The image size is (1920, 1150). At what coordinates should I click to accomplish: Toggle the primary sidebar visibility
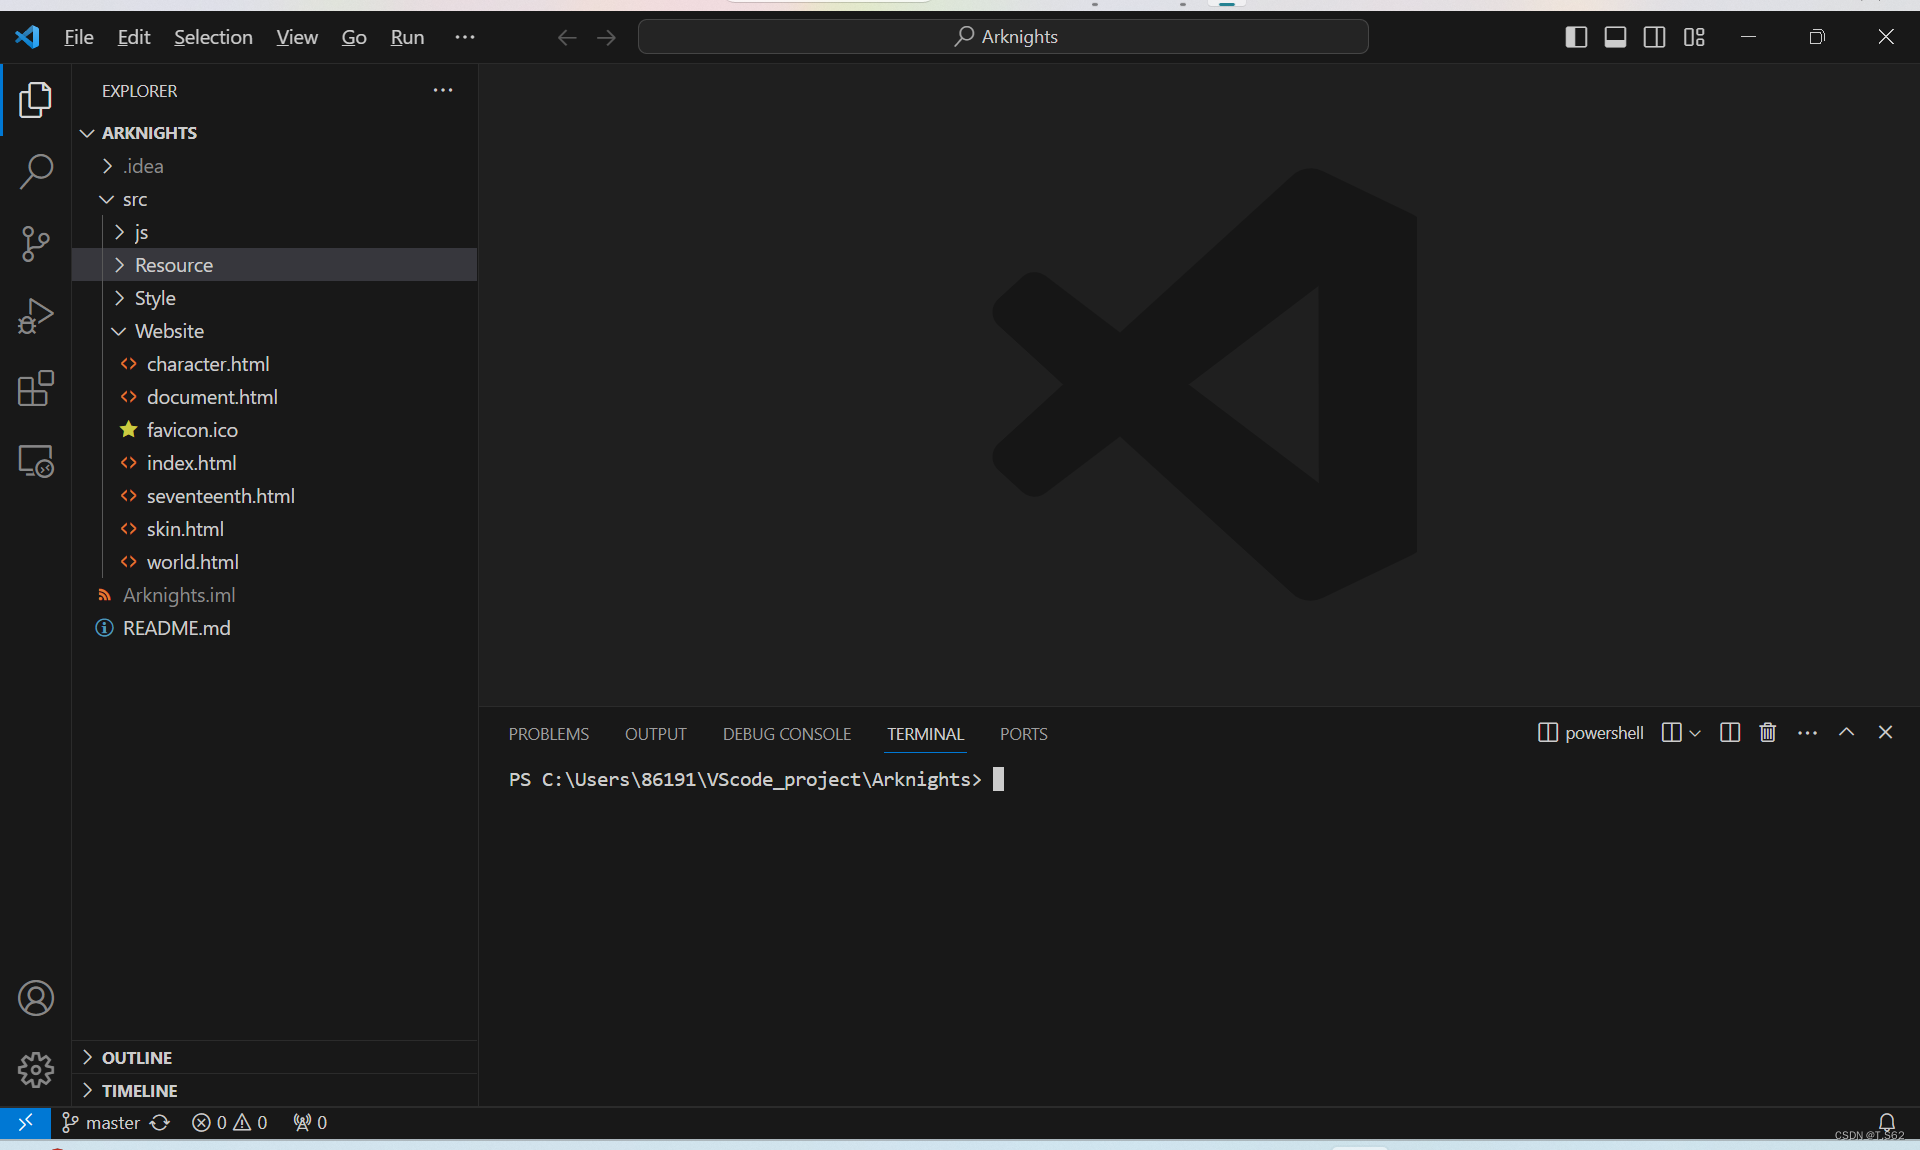coord(1575,37)
